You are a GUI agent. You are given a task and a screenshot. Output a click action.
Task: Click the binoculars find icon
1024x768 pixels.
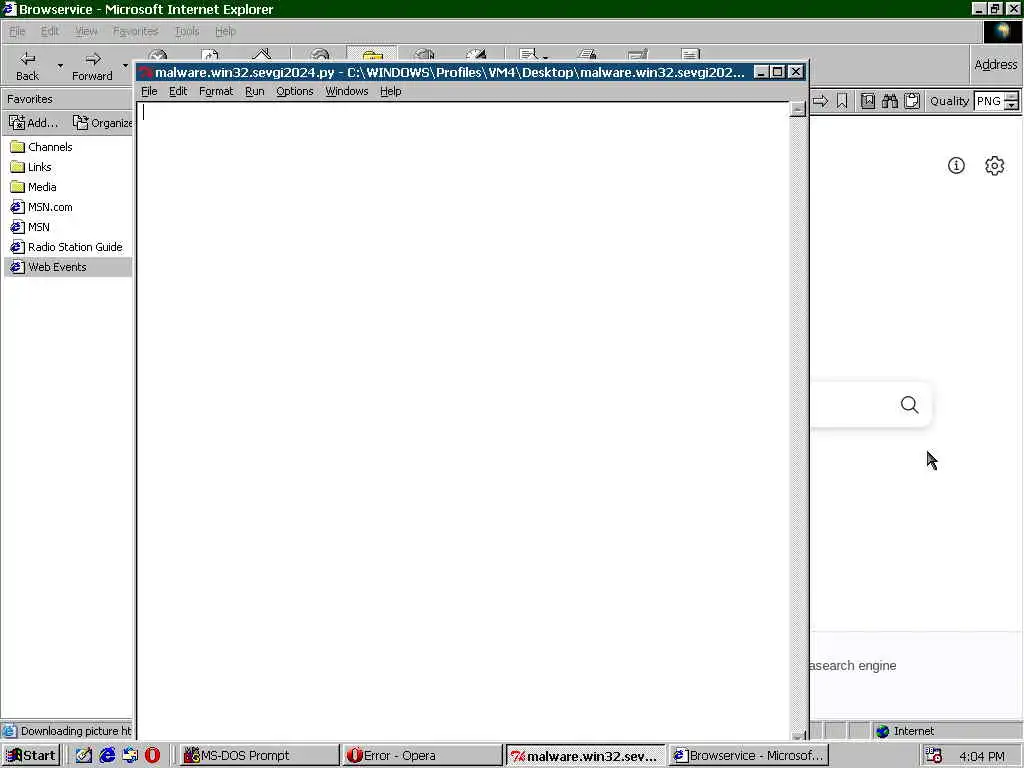pos(889,101)
